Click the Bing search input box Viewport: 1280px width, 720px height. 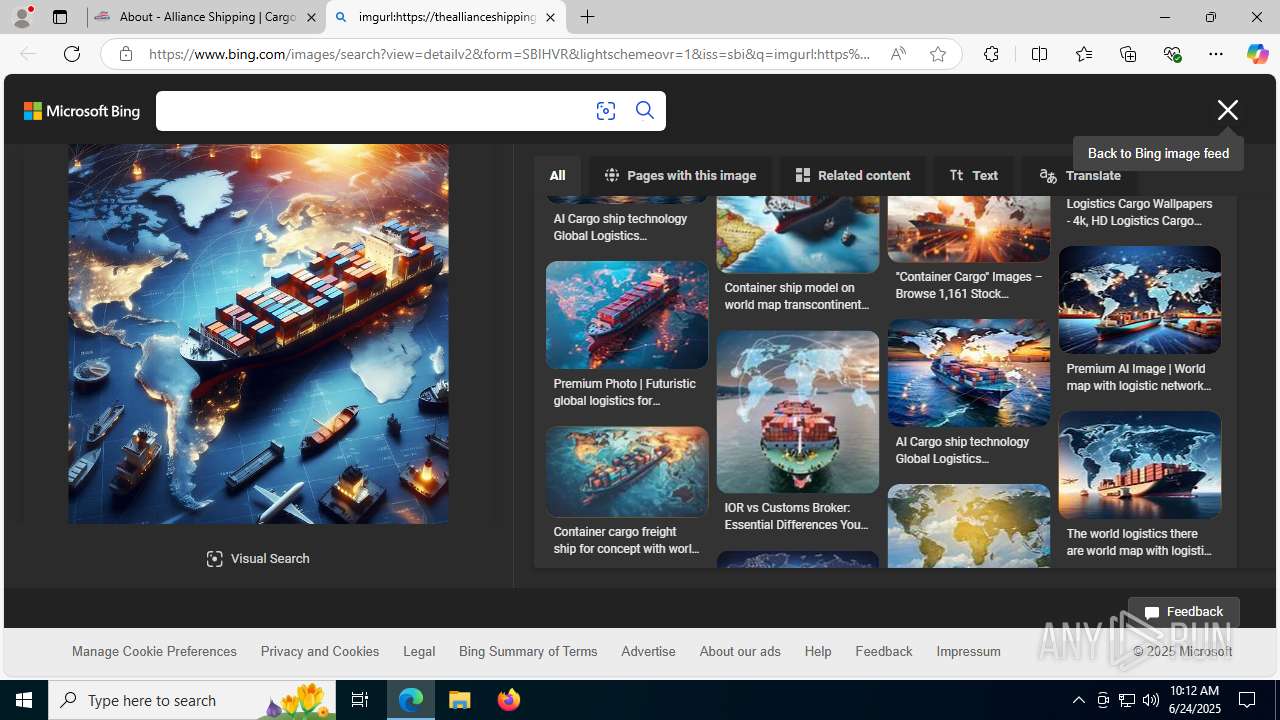point(370,111)
